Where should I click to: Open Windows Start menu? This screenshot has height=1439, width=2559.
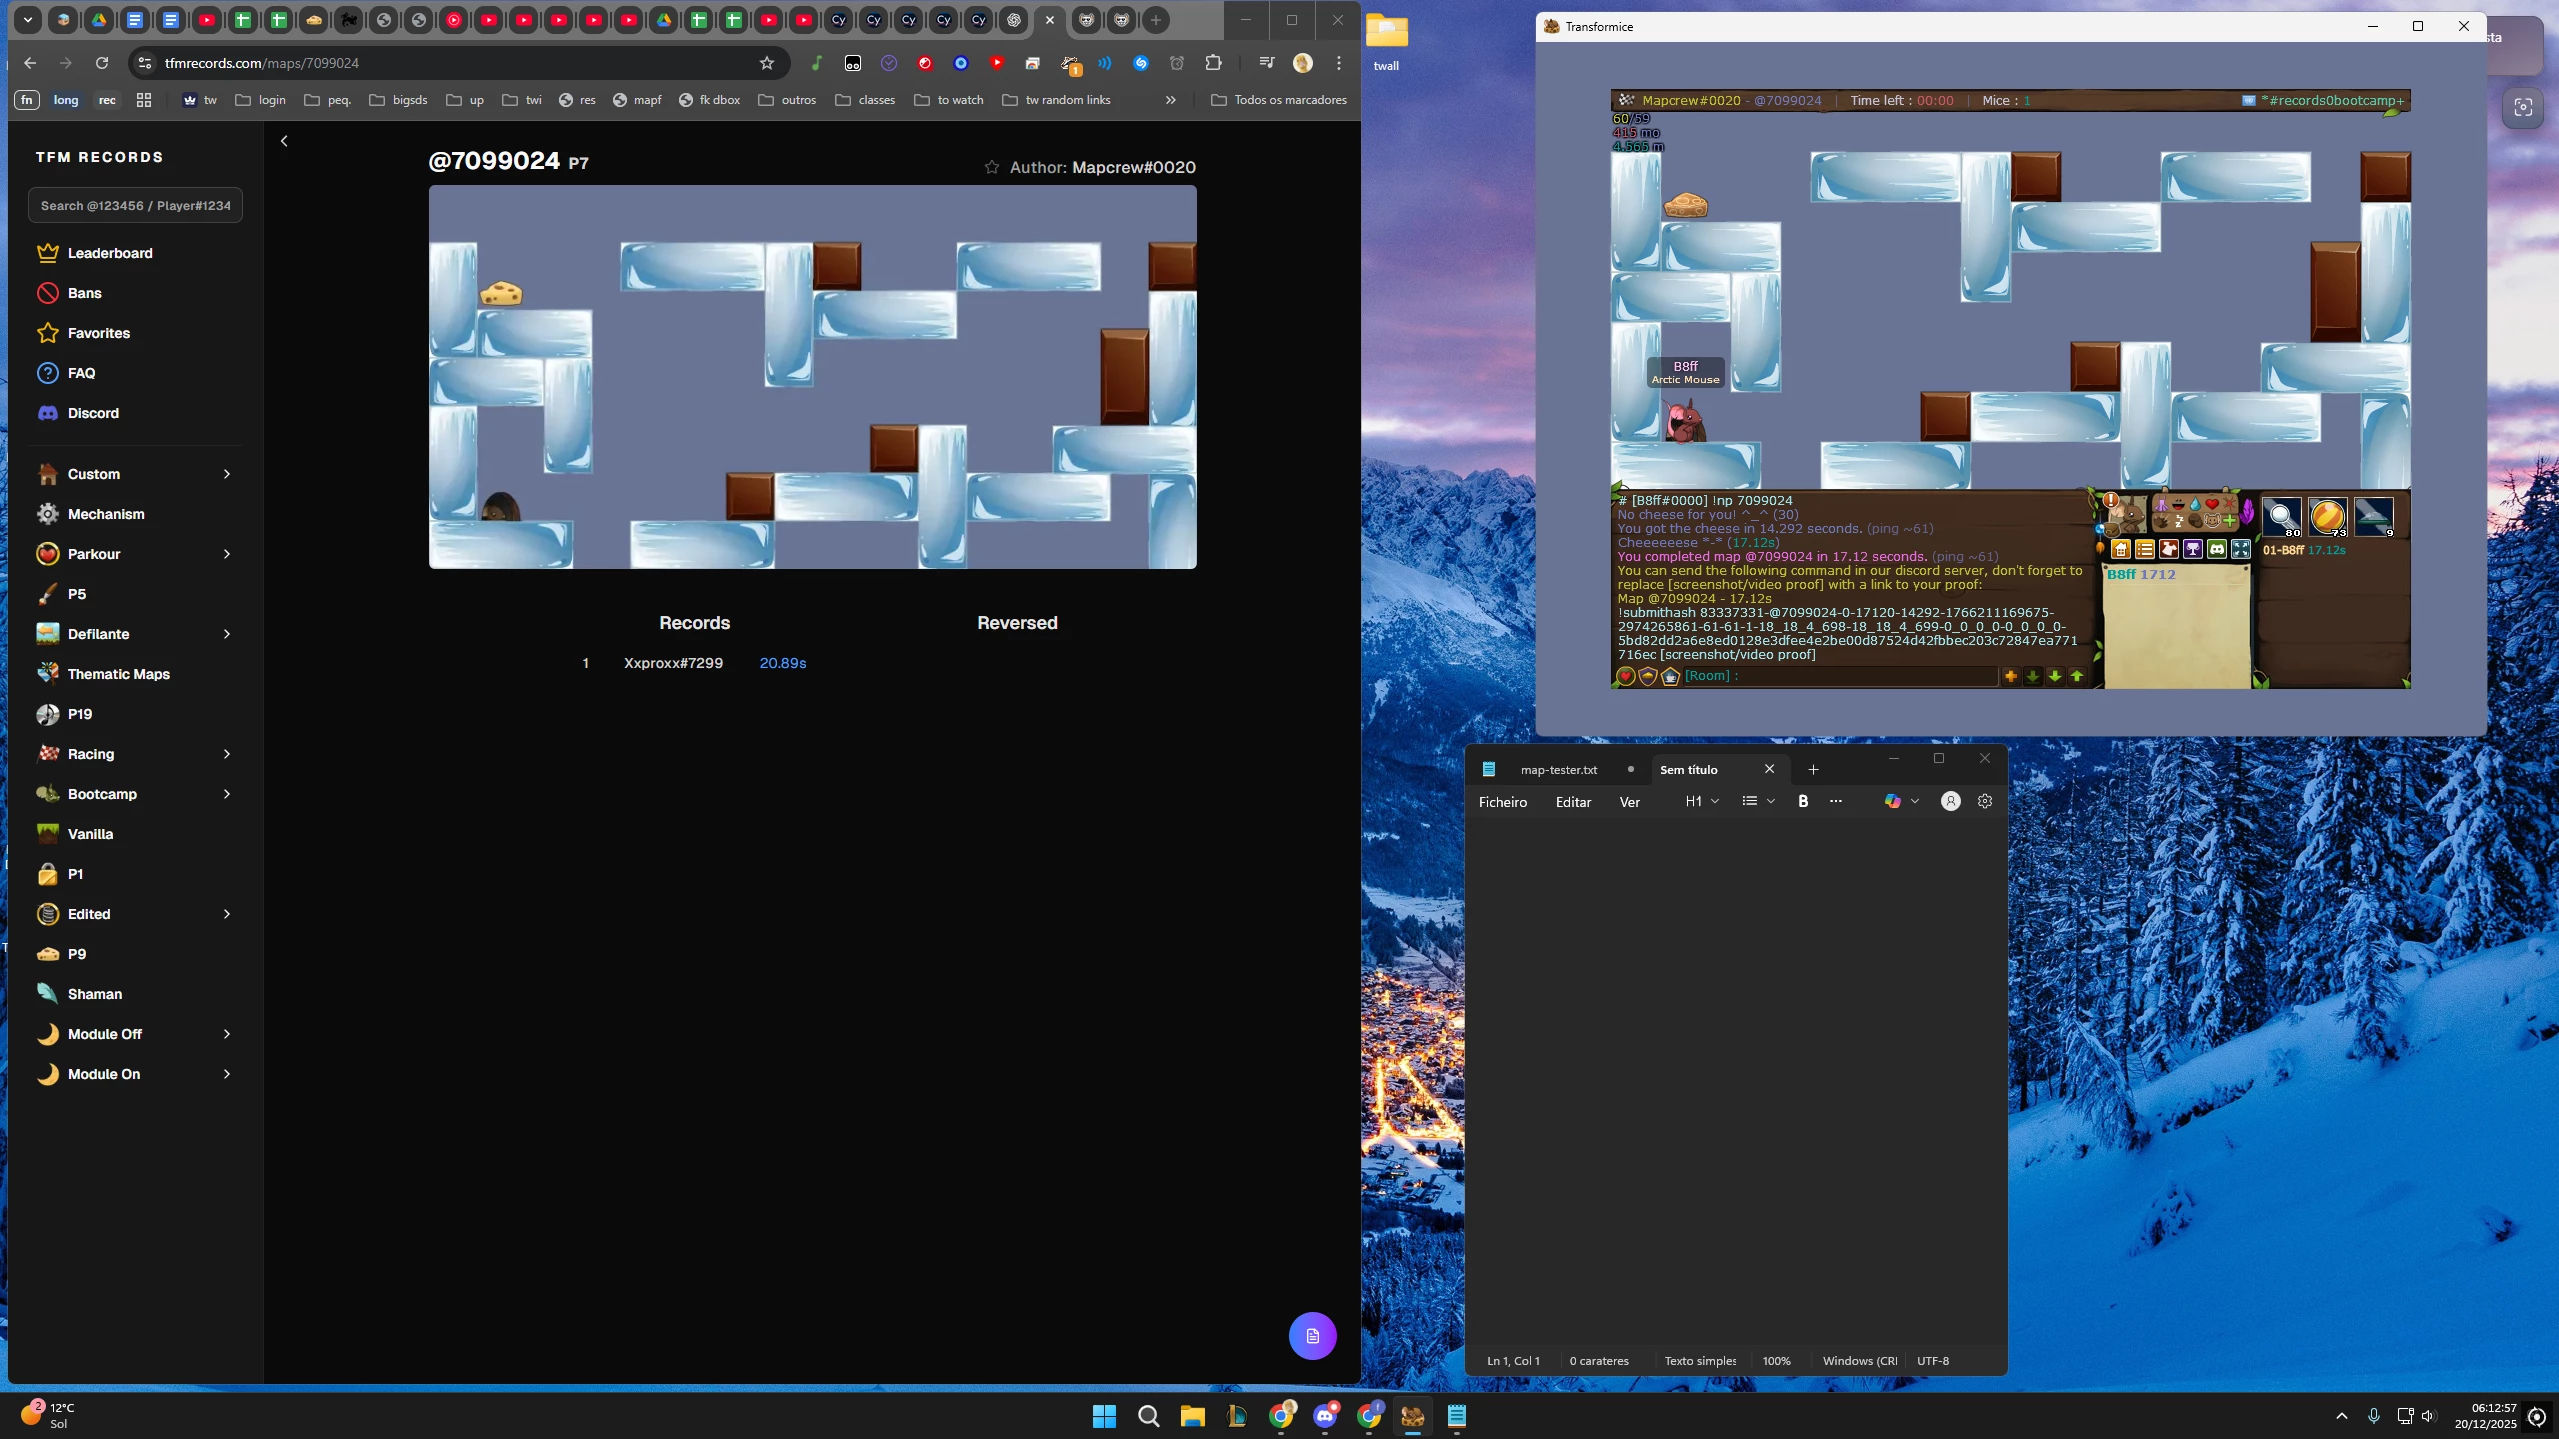pyautogui.click(x=1104, y=1416)
